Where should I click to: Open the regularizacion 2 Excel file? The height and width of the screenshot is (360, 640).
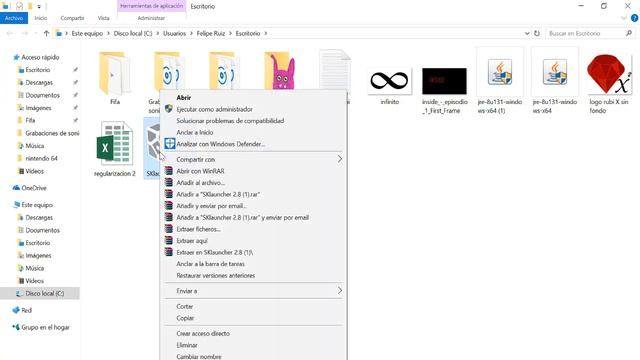tap(115, 143)
